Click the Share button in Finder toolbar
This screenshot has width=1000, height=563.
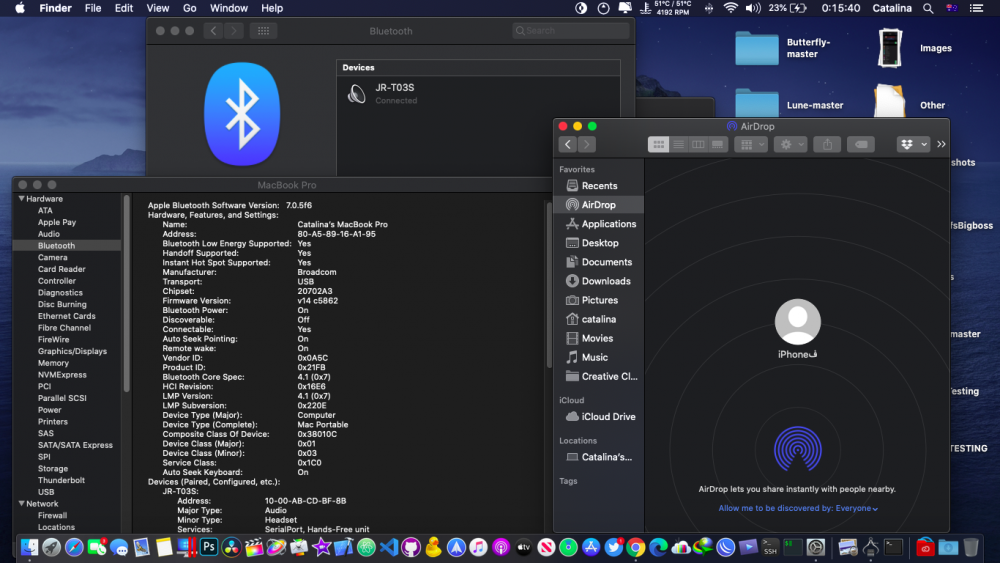[x=827, y=144]
